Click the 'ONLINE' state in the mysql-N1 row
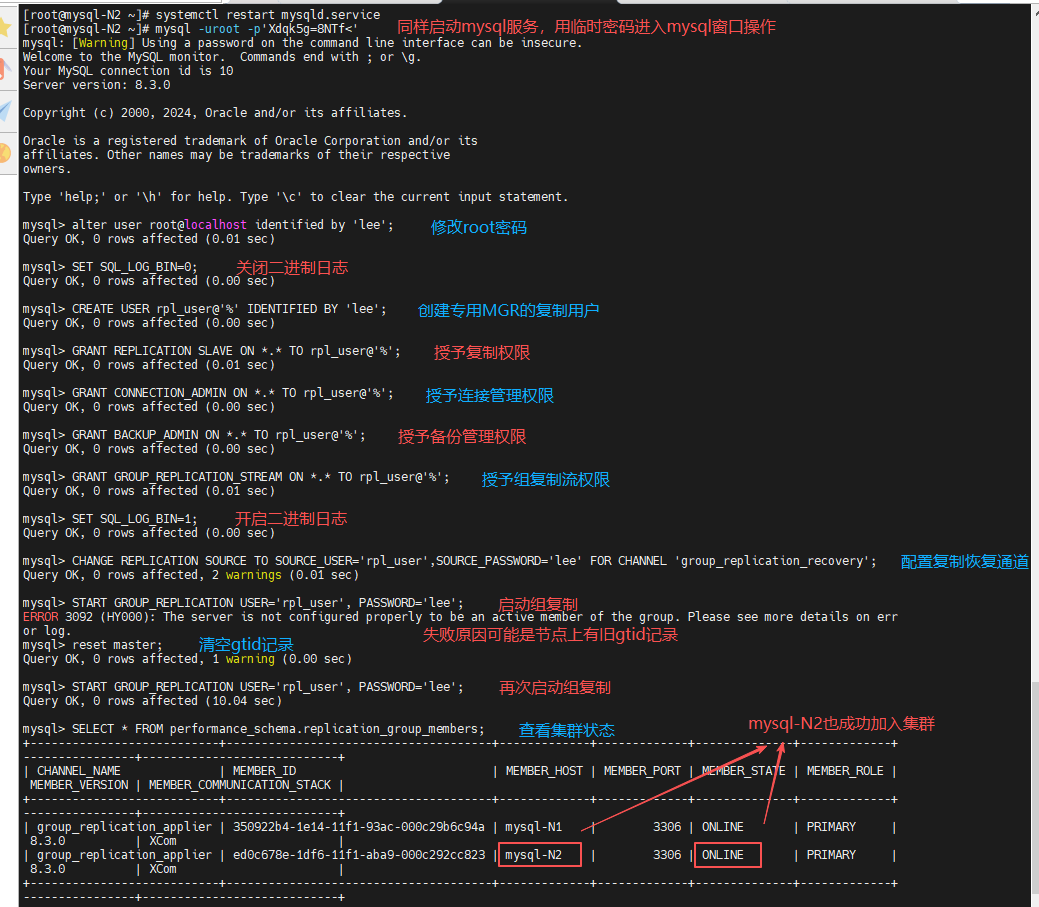The width and height of the screenshot is (1039, 907). (722, 827)
